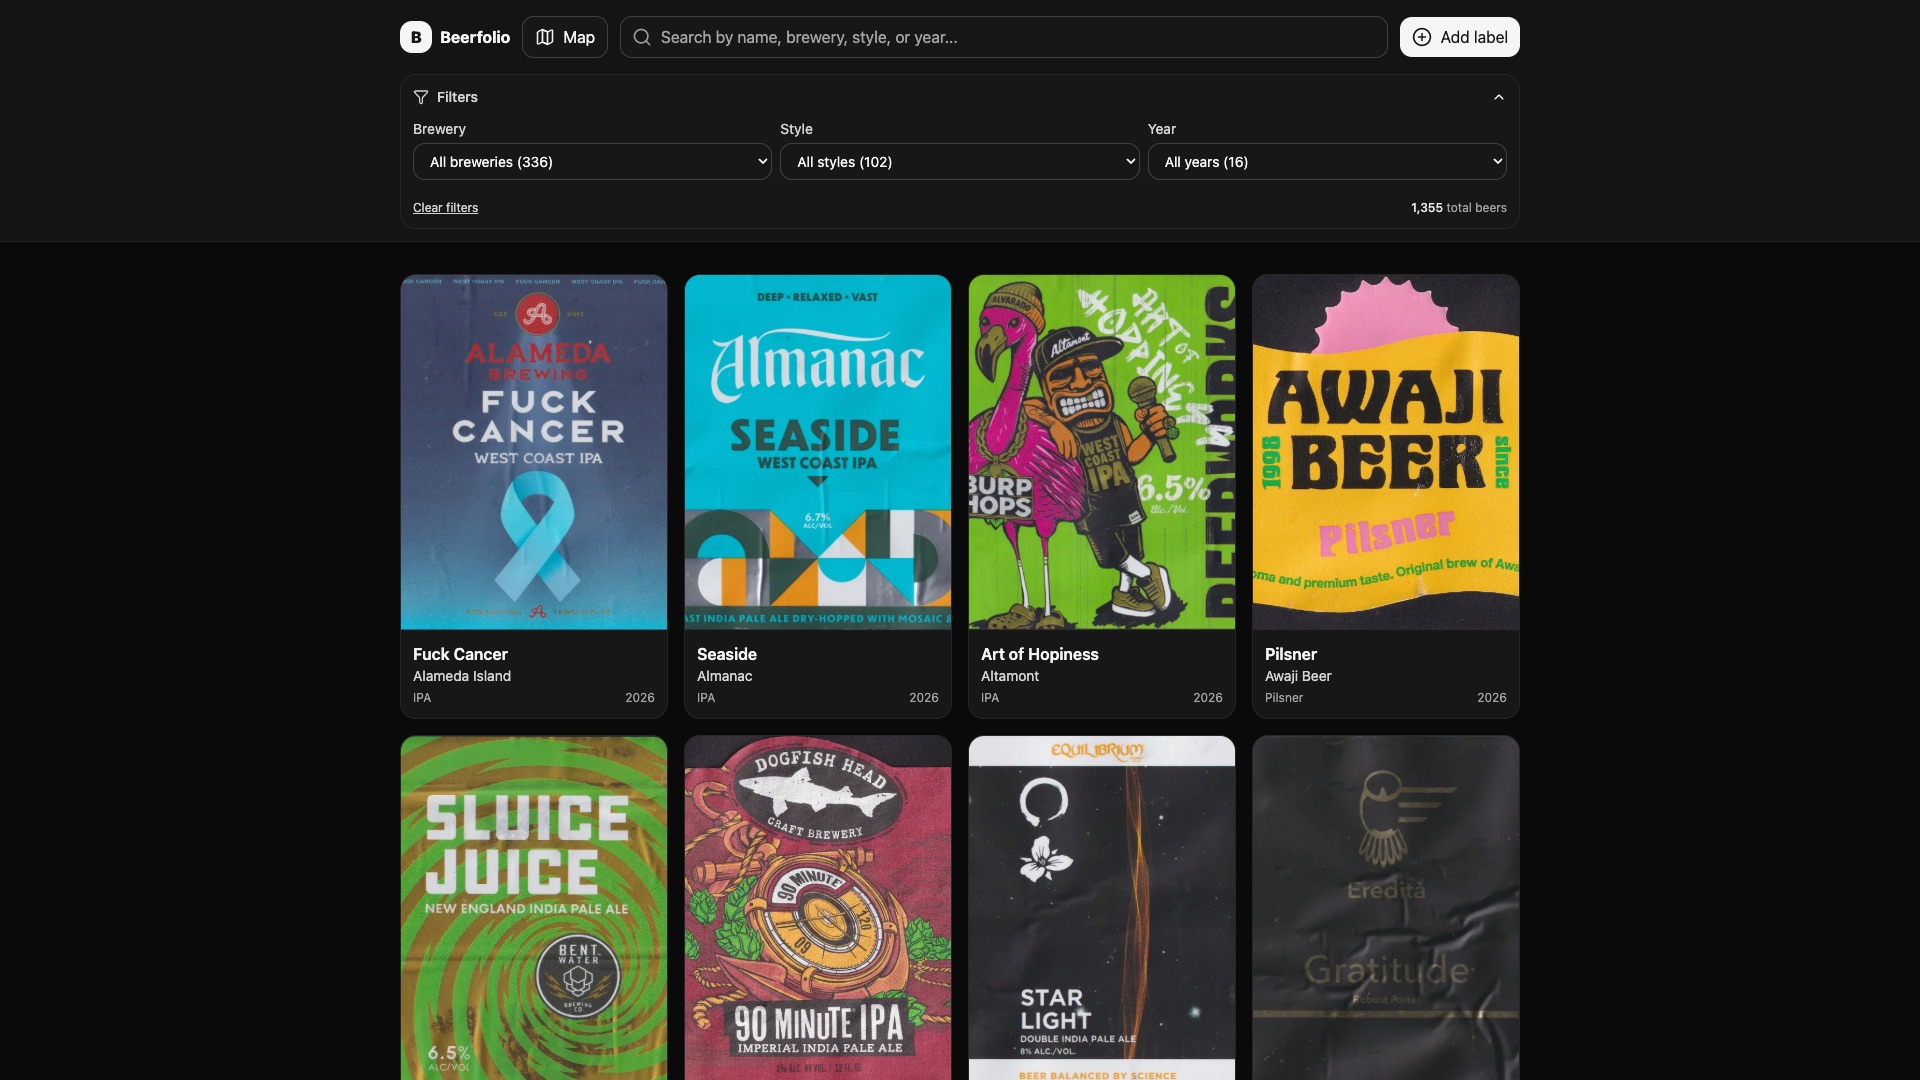Click the funnel Filters icon
The width and height of the screenshot is (1920, 1080).
coord(421,97)
